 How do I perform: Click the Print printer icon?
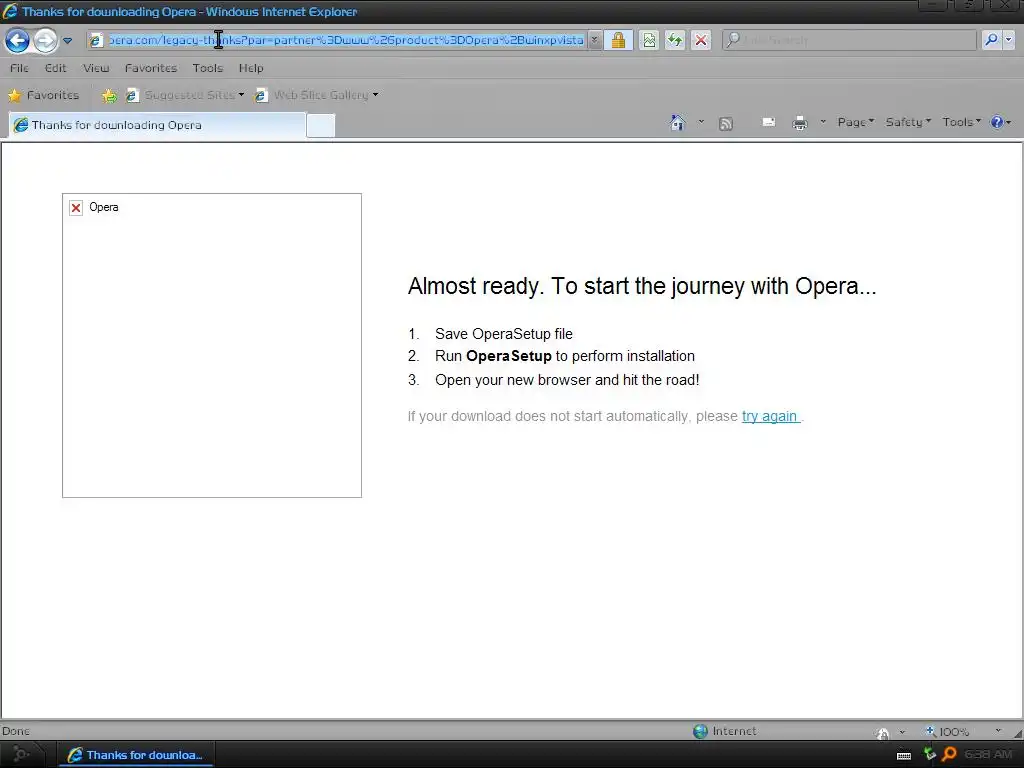tap(799, 123)
